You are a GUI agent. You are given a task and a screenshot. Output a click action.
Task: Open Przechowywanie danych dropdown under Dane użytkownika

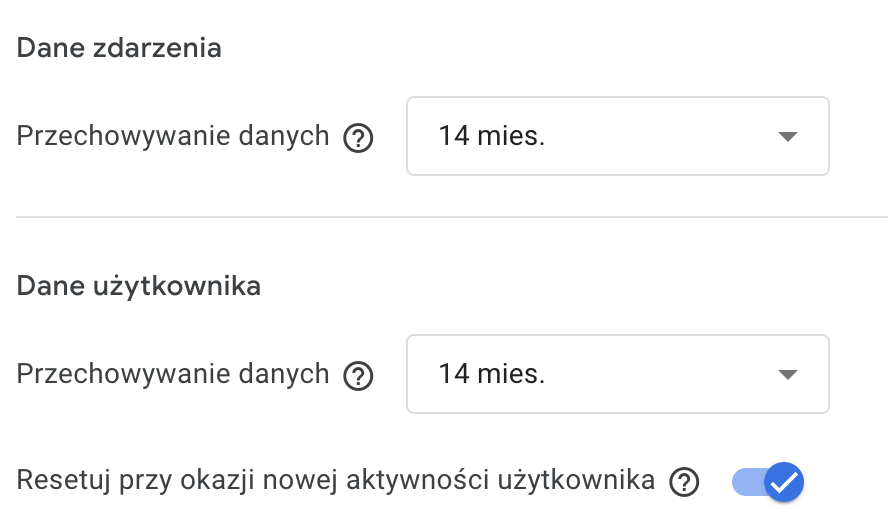click(x=618, y=374)
